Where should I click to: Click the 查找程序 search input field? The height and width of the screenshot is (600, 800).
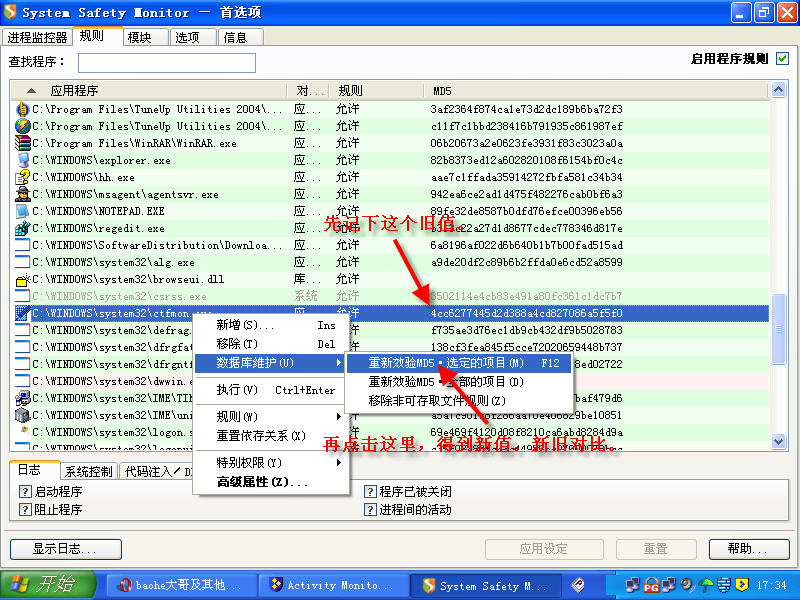coord(167,63)
